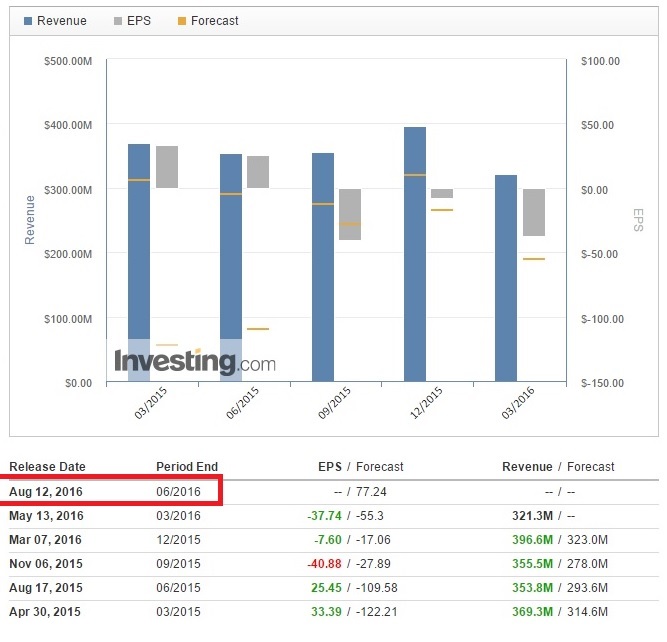The image size is (667, 642).
Task: Click the Investing.com watermark logo
Action: coord(195,362)
